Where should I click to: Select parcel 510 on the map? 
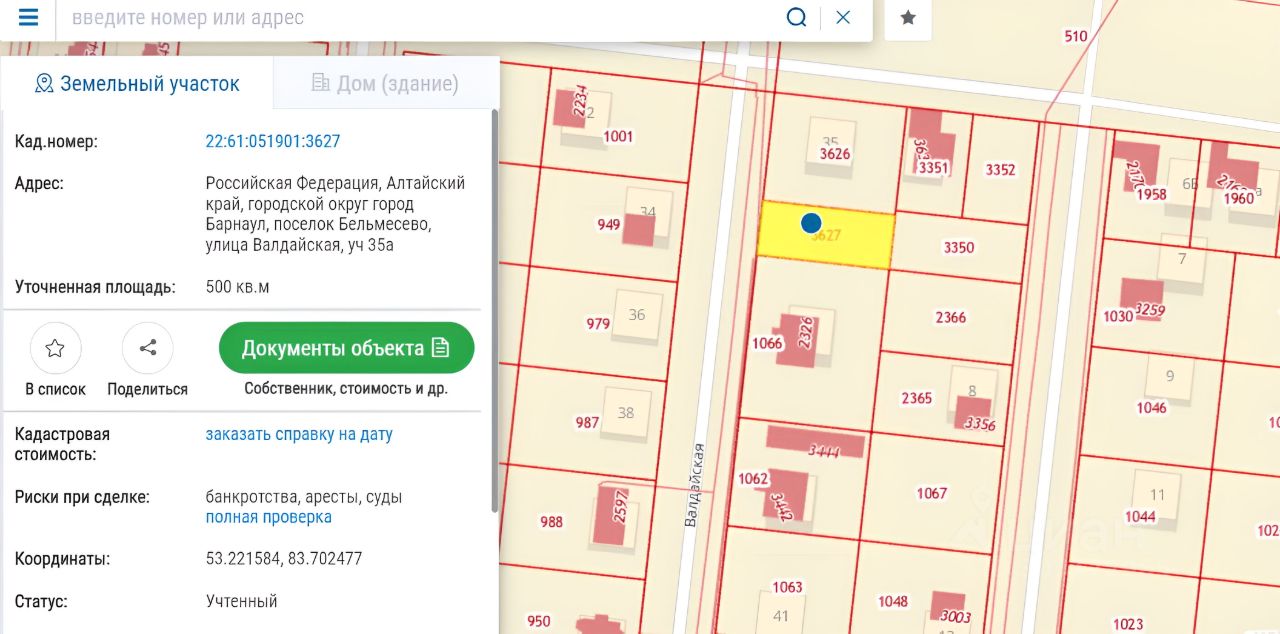click(x=1075, y=36)
